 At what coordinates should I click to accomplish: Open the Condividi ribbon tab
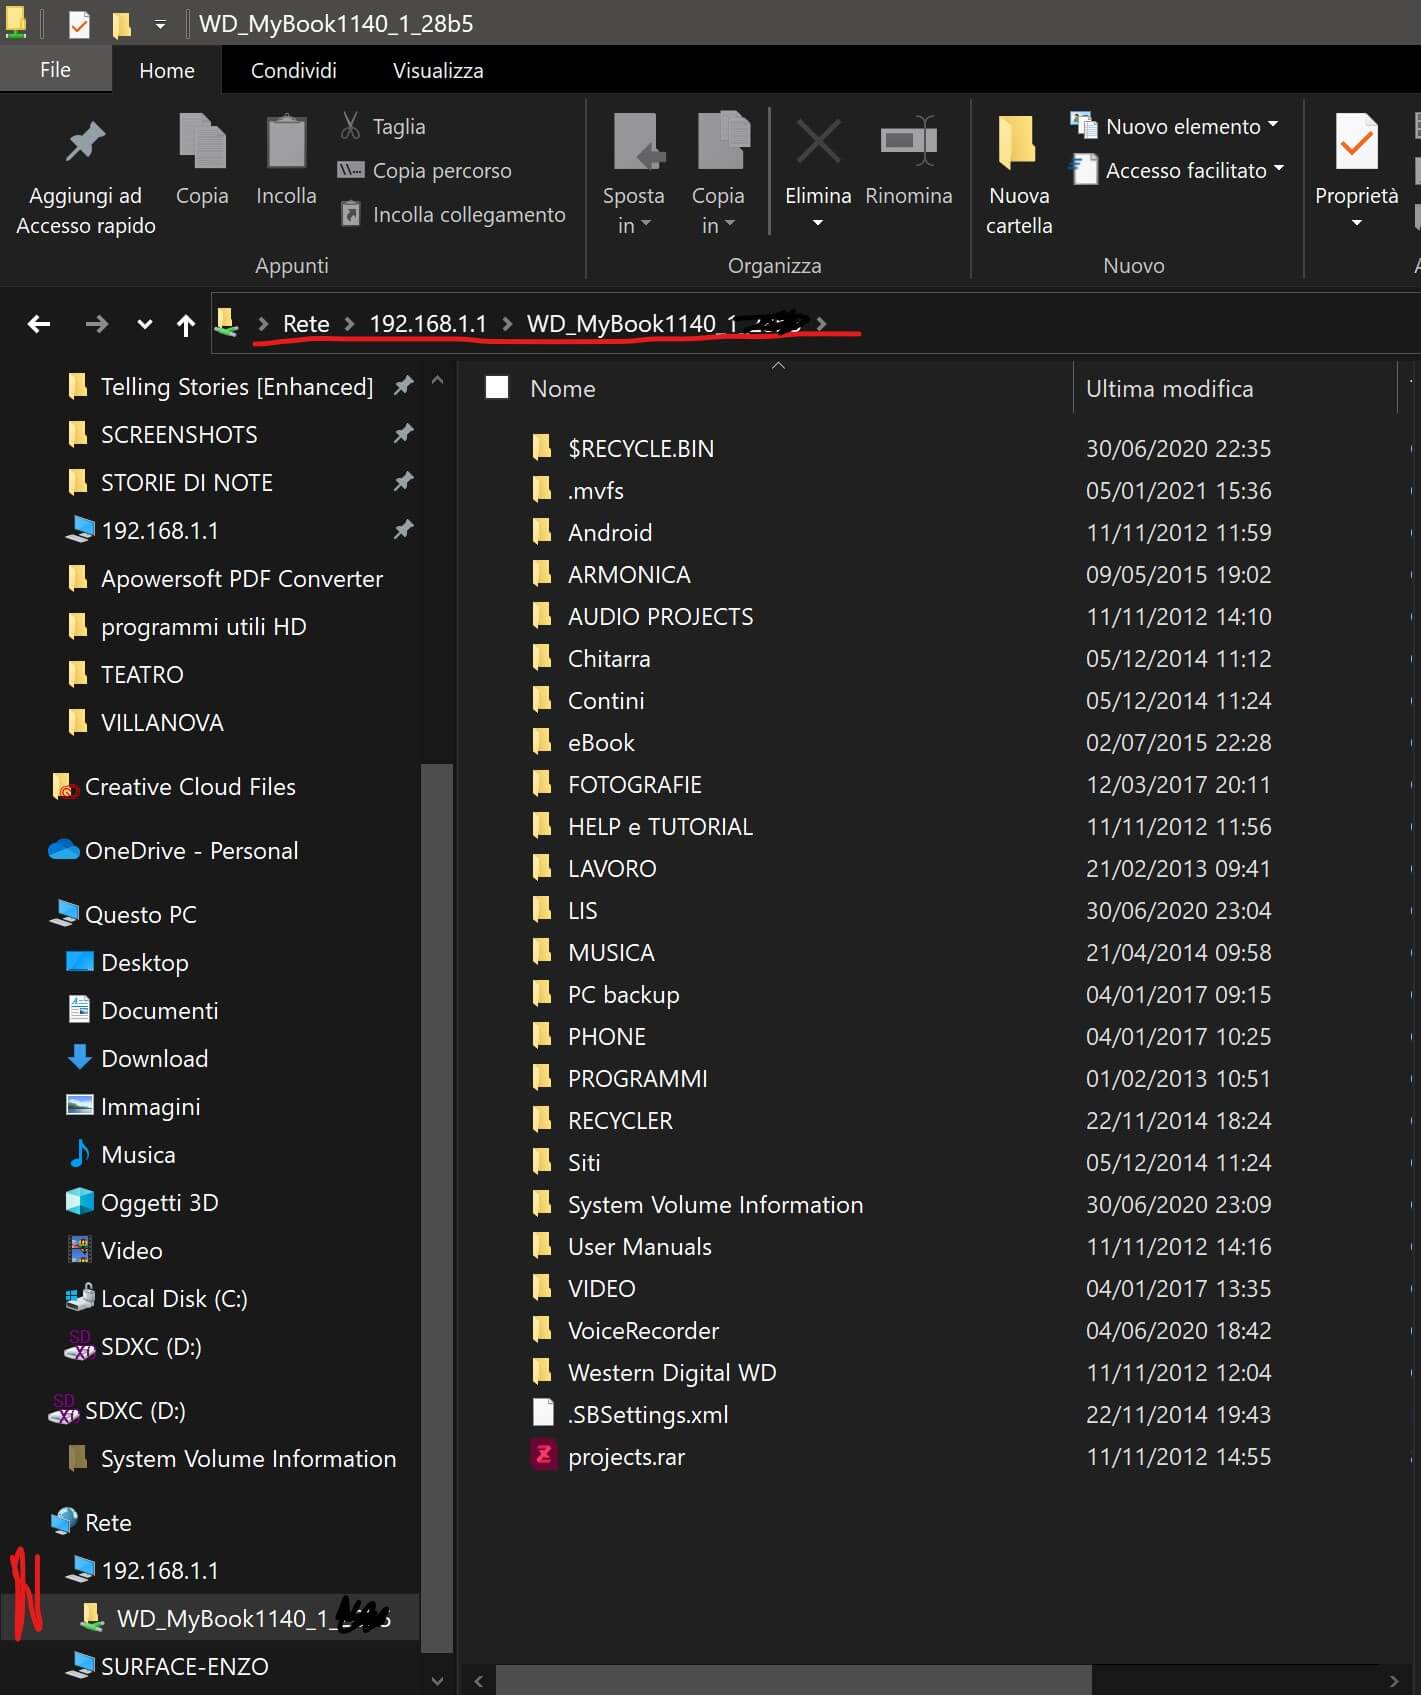click(293, 70)
